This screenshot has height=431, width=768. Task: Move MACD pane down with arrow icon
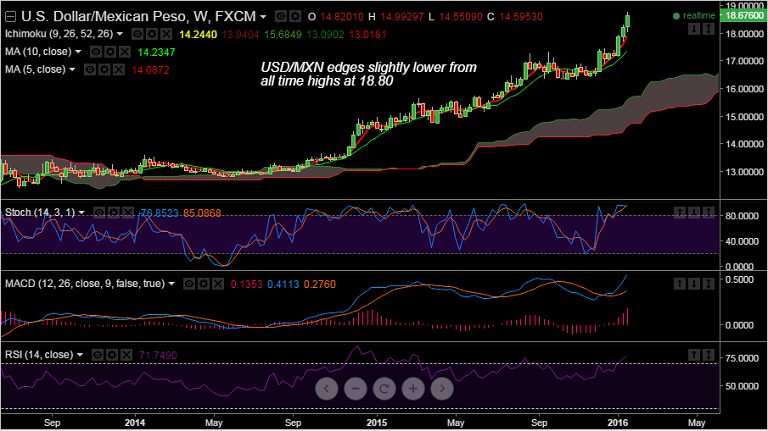(x=694, y=284)
